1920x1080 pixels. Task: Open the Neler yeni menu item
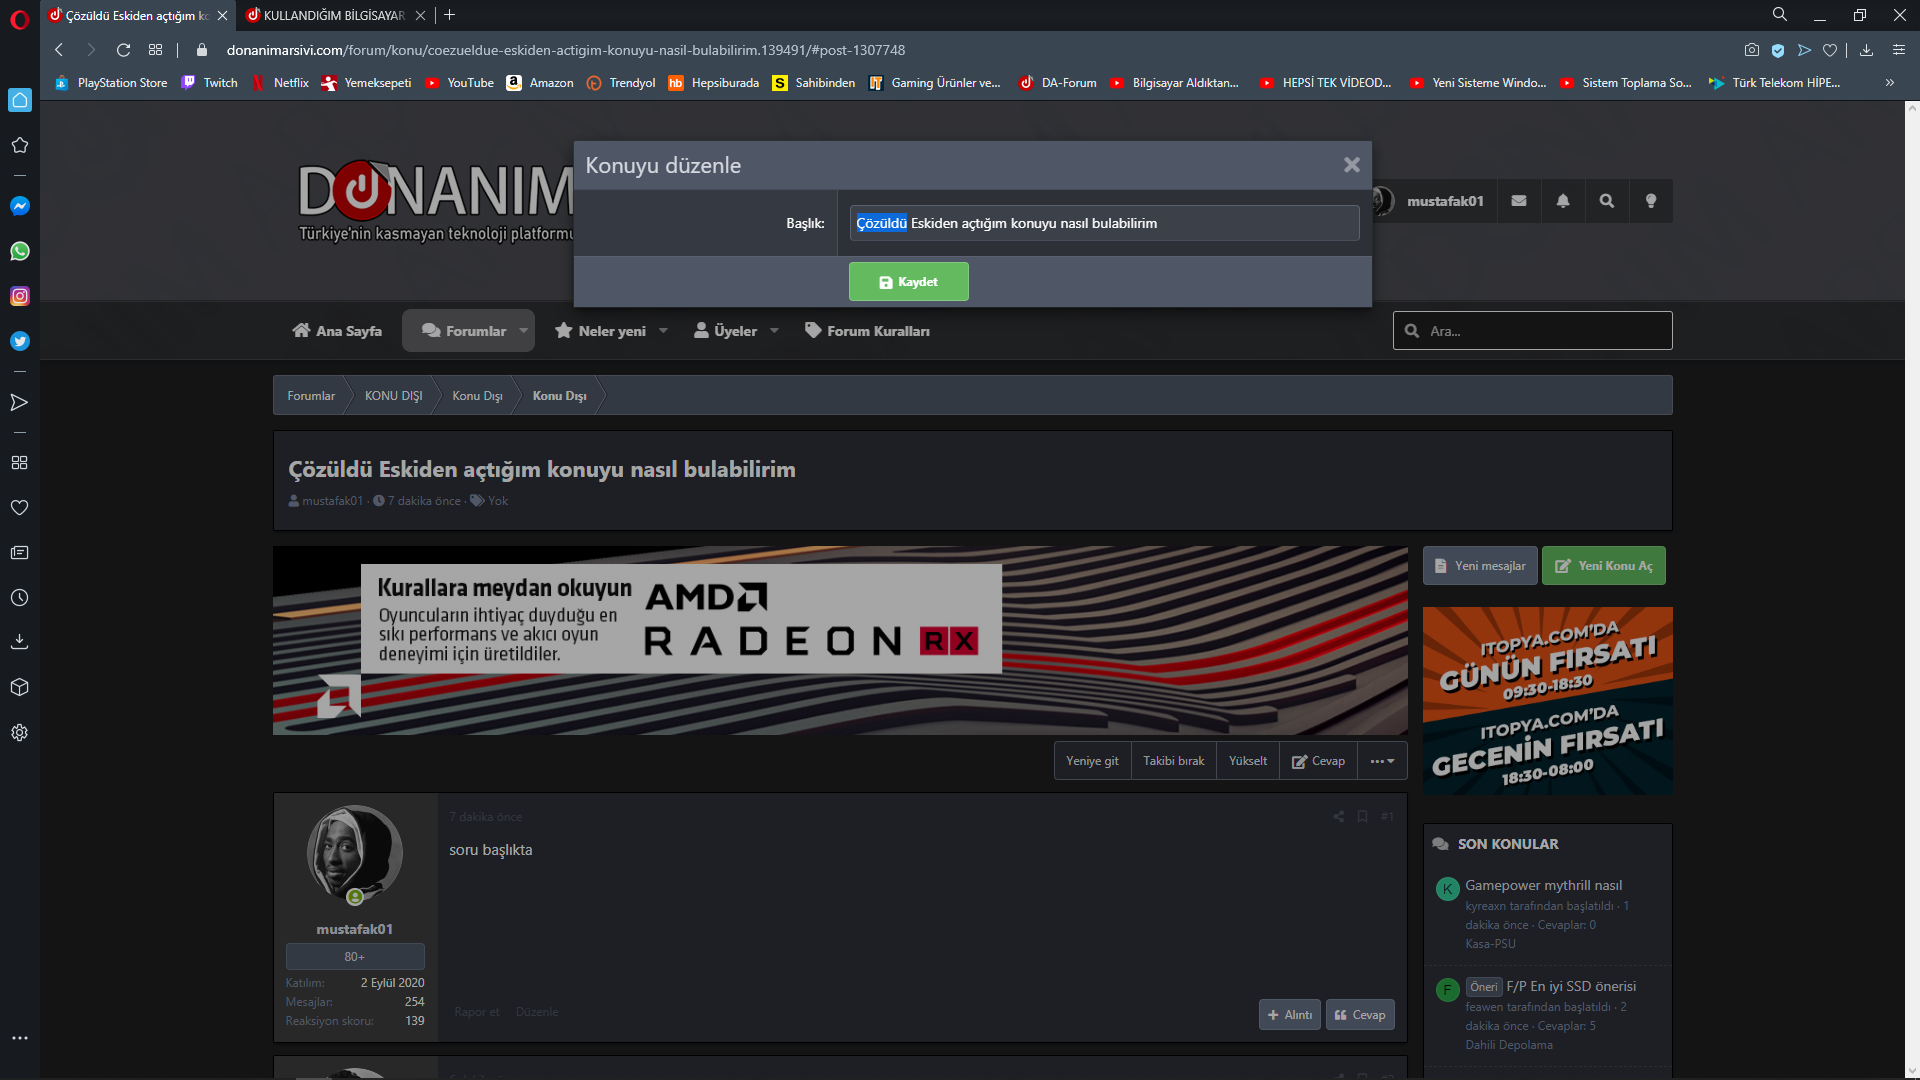click(x=601, y=331)
